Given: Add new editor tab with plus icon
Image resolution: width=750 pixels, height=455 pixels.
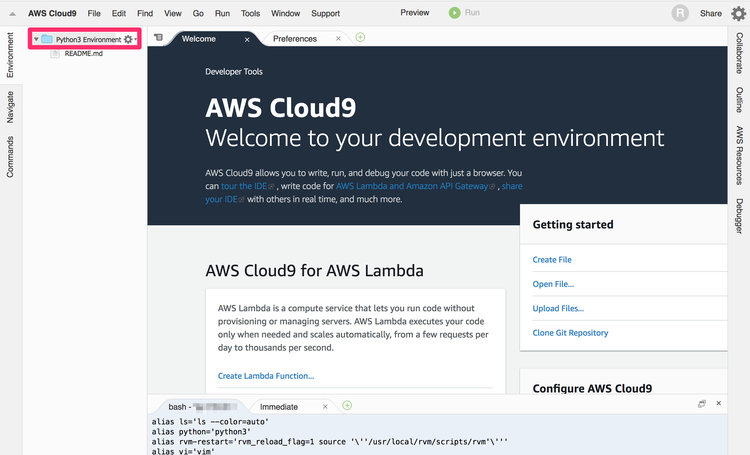Looking at the screenshot, I should pyautogui.click(x=360, y=37).
